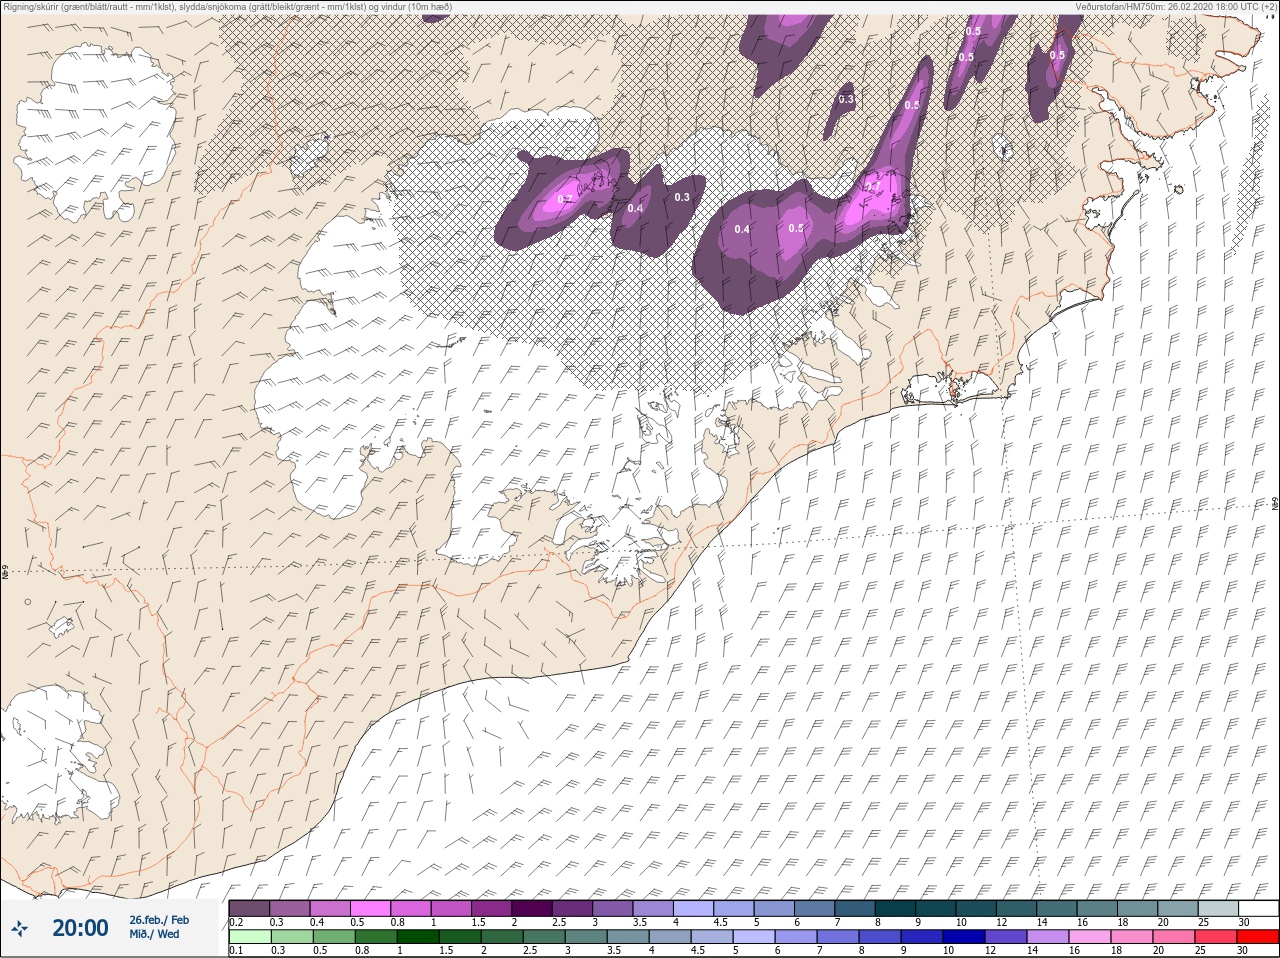
Task: Click the 20:00 forecast time display
Action: click(80, 928)
